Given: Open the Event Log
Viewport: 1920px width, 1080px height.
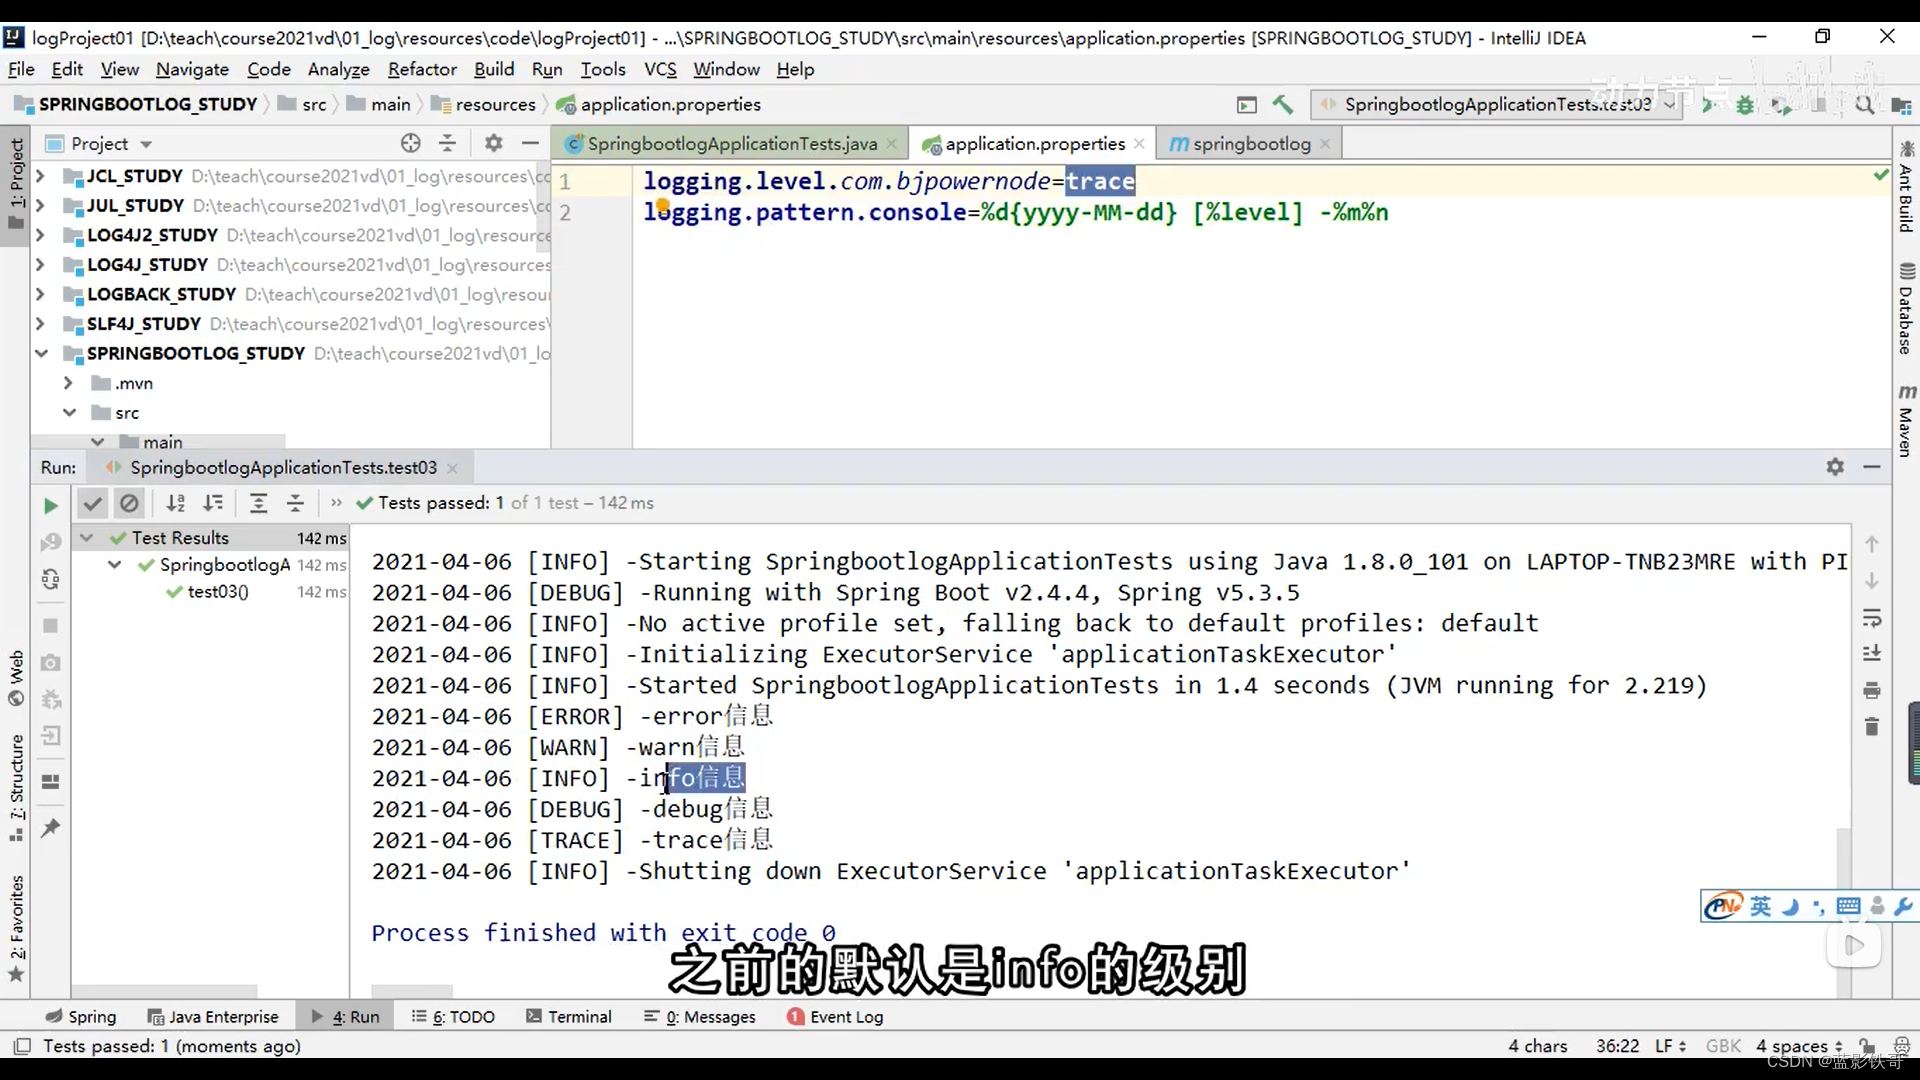Looking at the screenshot, I should (x=835, y=1017).
